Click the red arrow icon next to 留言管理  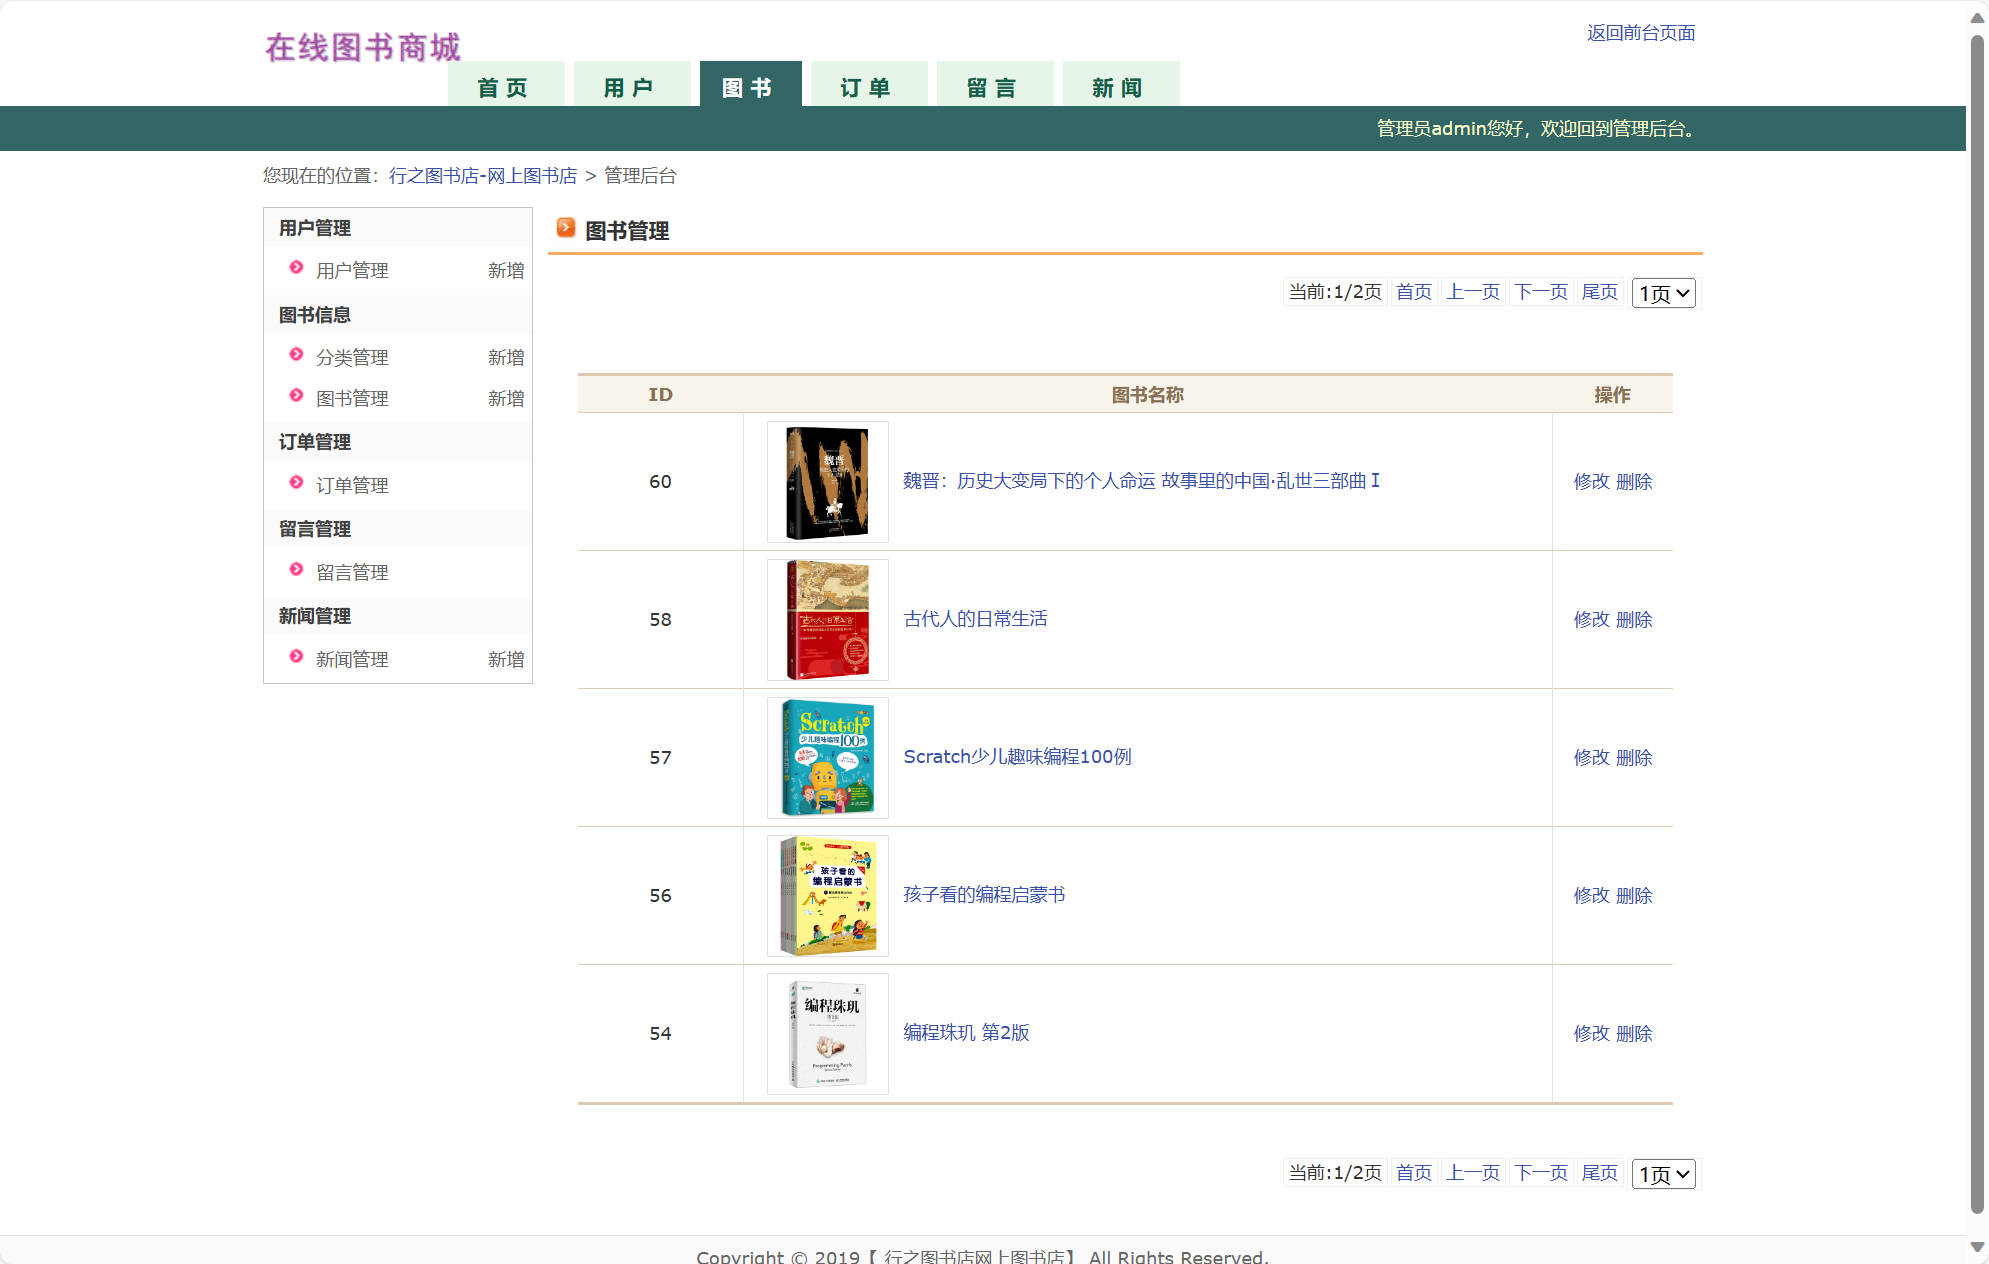point(296,571)
